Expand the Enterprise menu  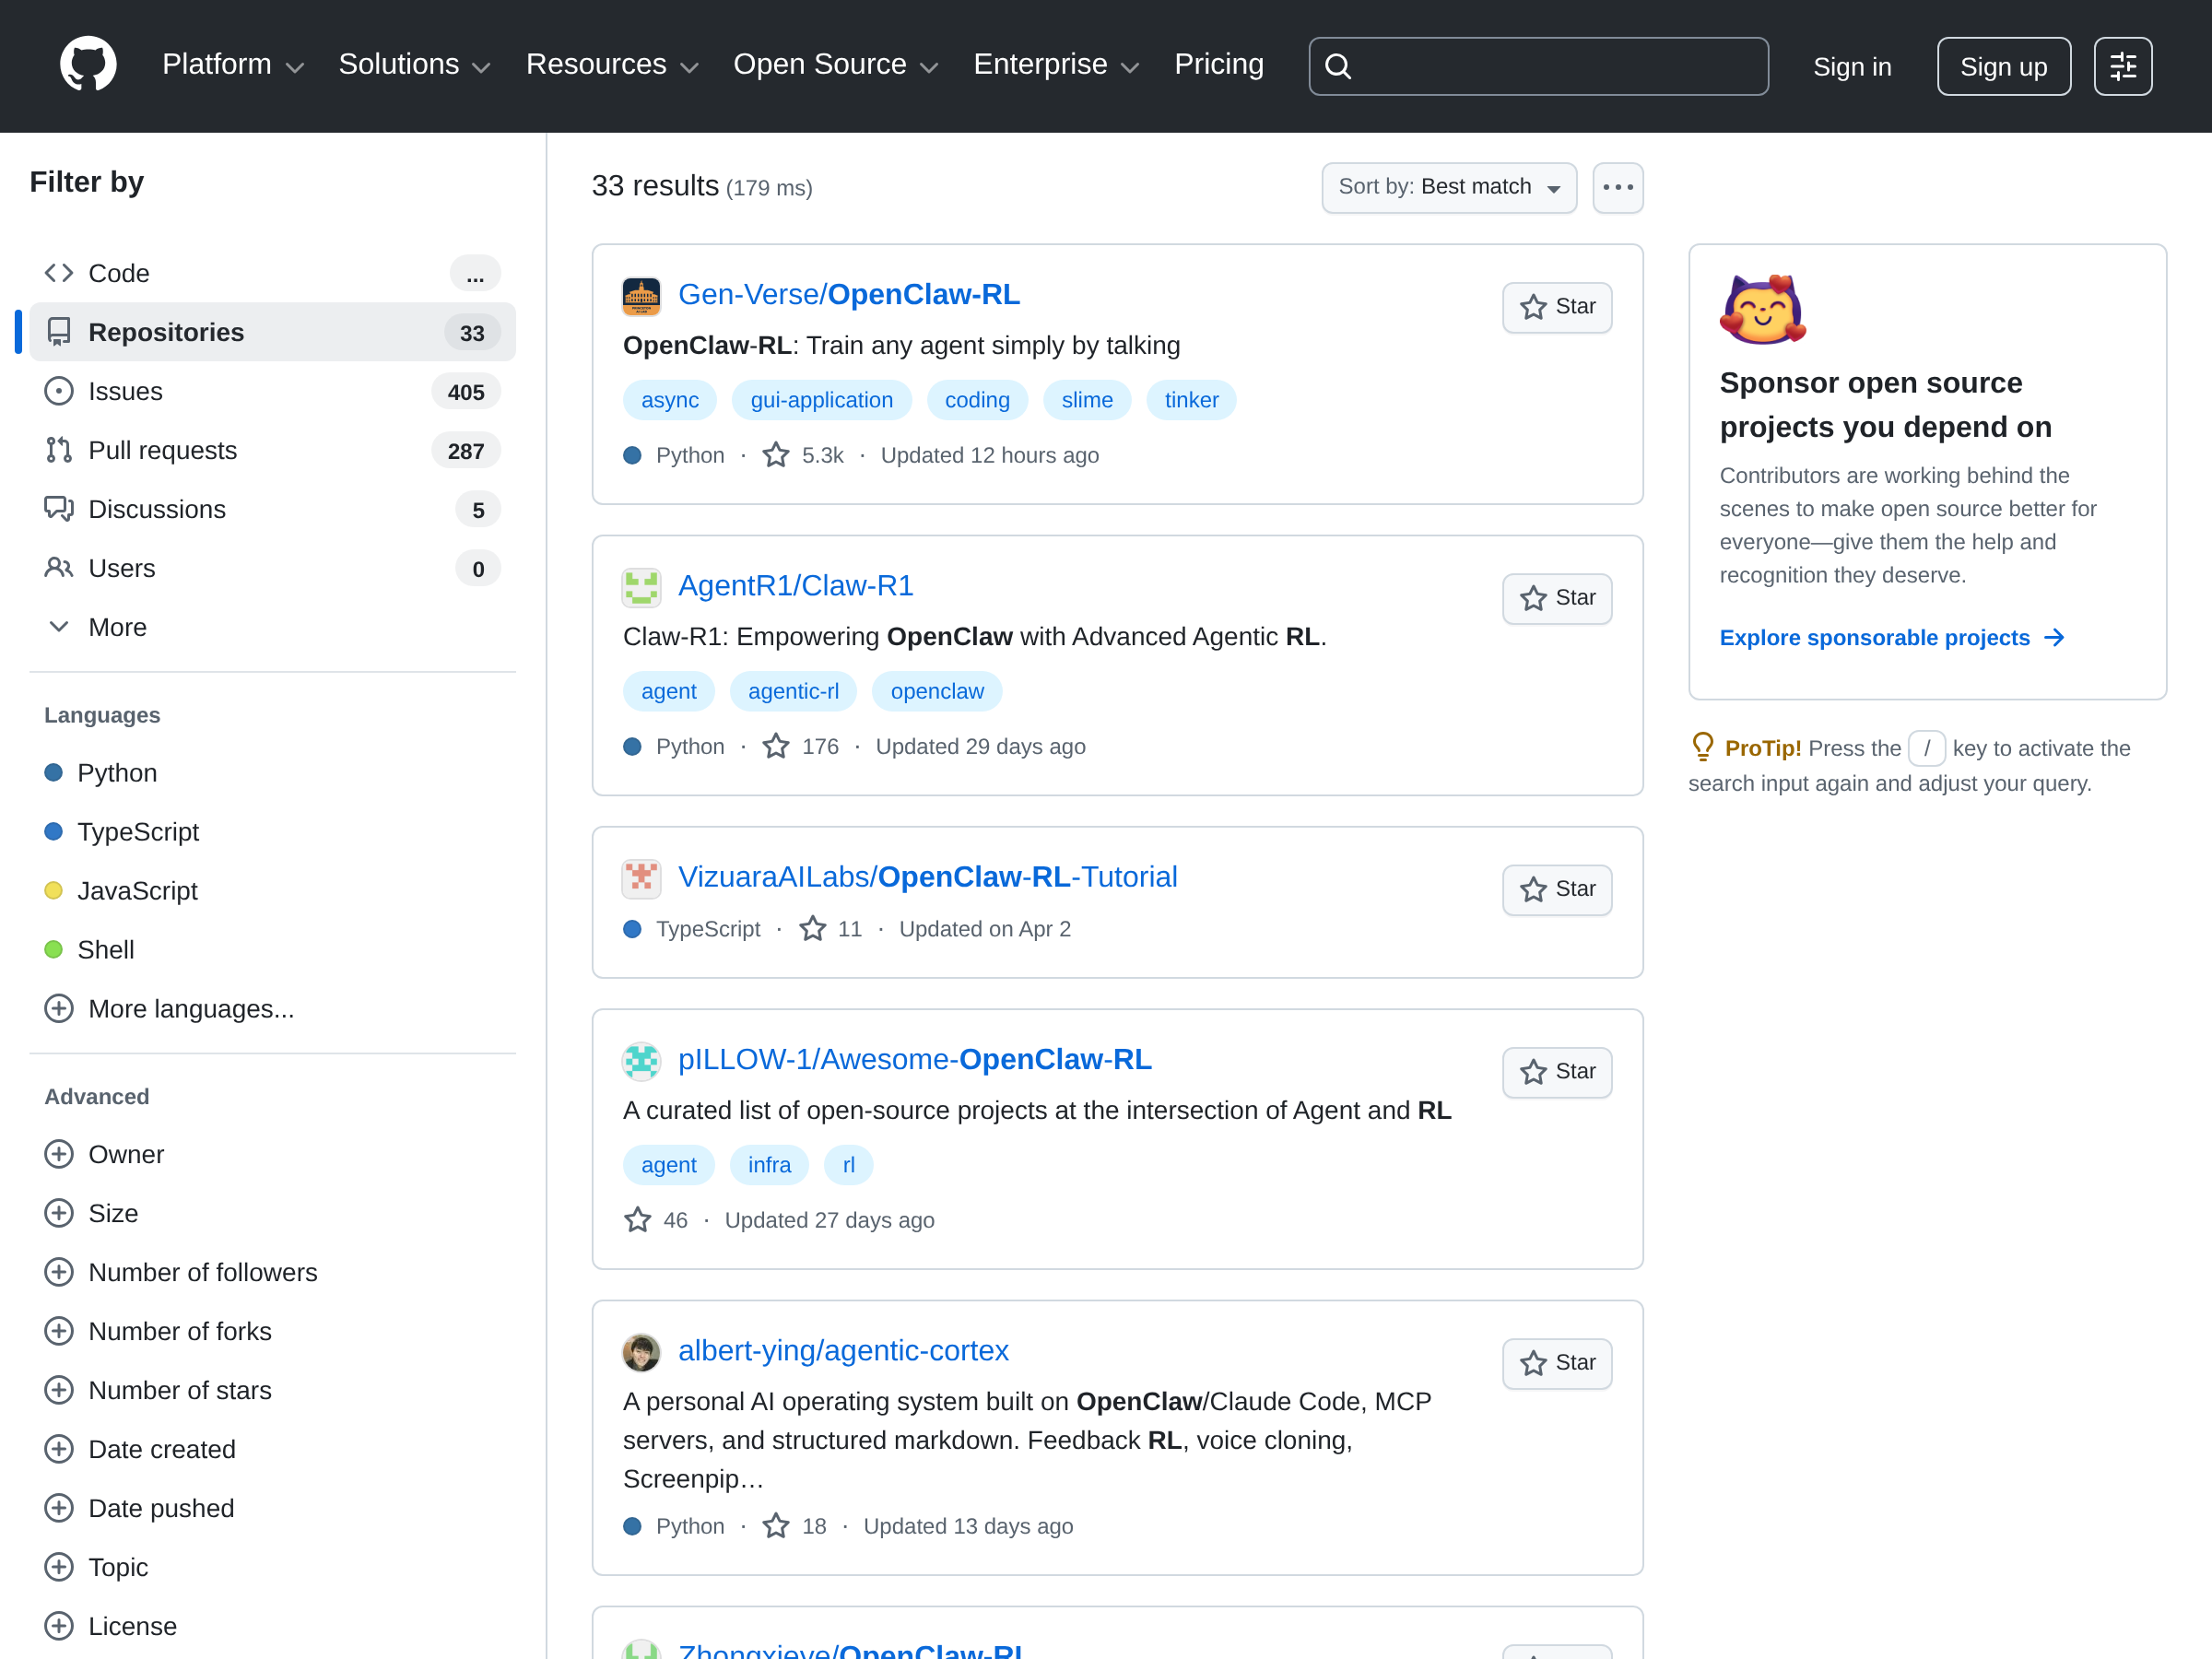pos(1056,65)
